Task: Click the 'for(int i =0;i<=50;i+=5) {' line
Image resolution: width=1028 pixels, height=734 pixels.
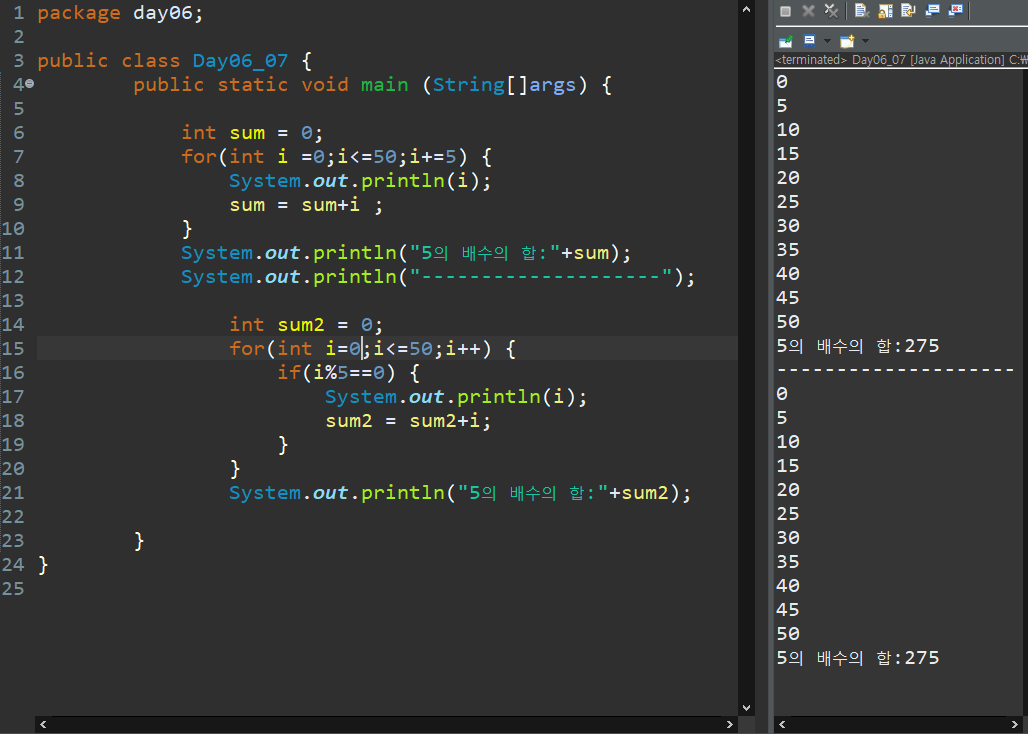Action: point(336,157)
